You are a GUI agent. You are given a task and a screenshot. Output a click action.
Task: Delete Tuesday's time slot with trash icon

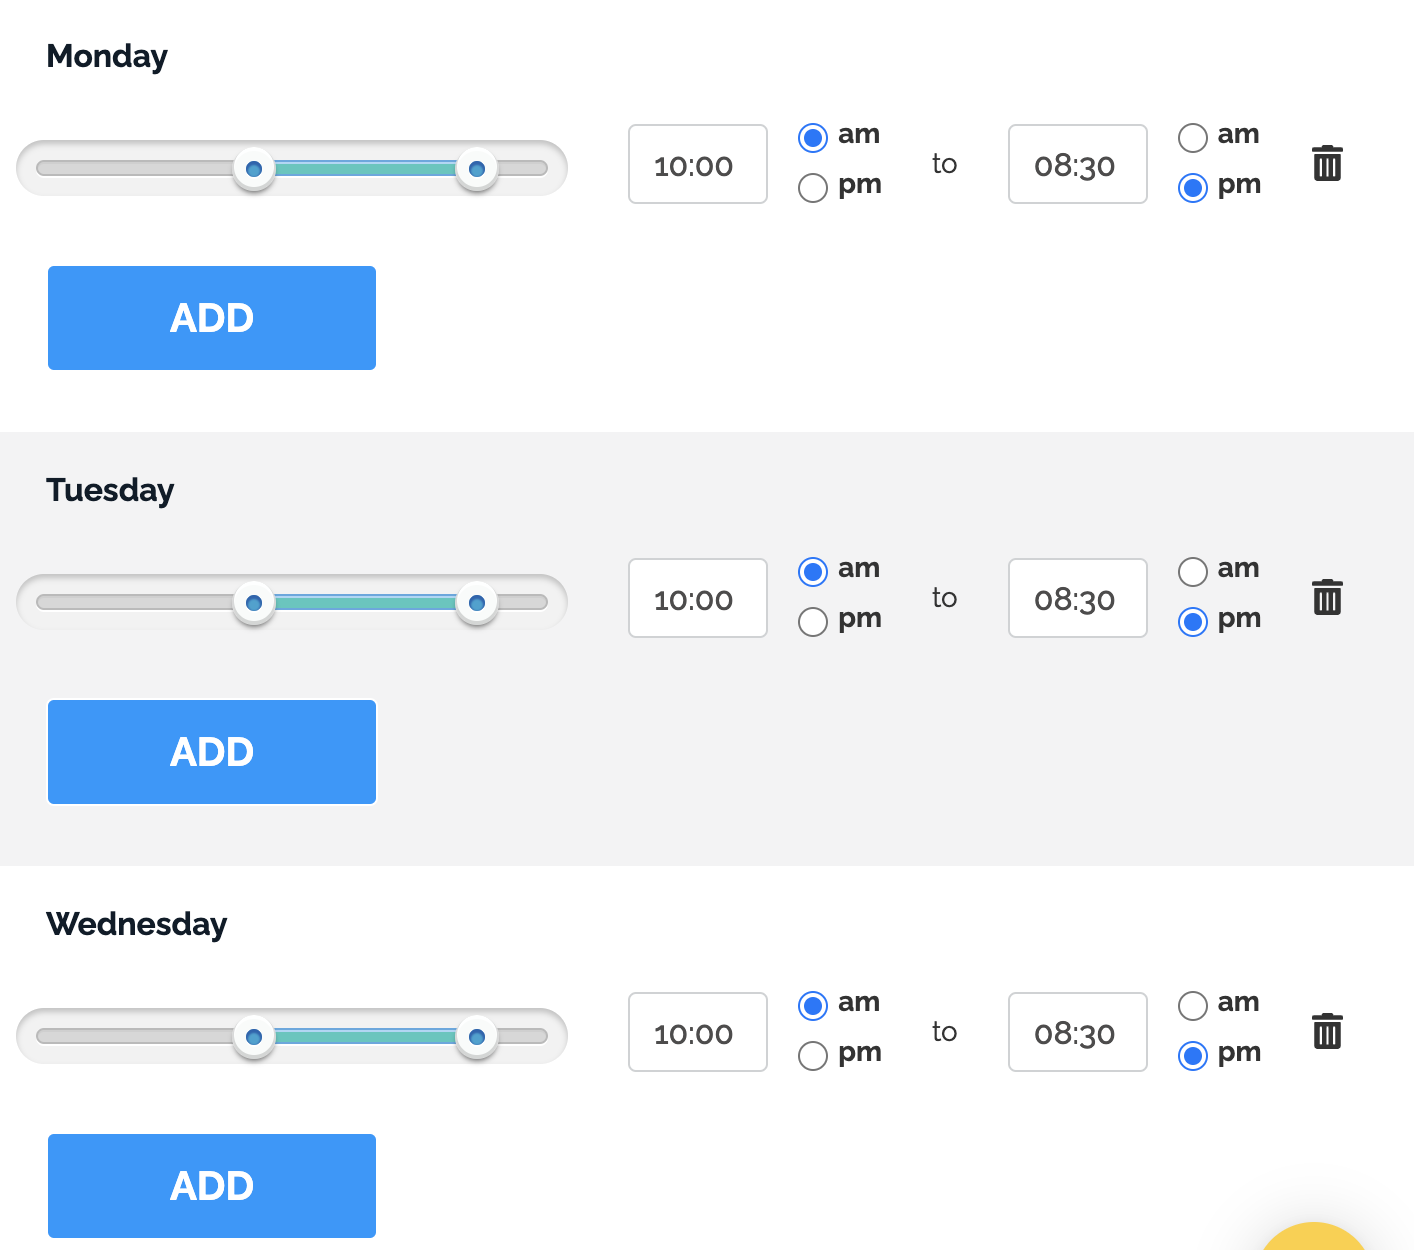point(1327,597)
